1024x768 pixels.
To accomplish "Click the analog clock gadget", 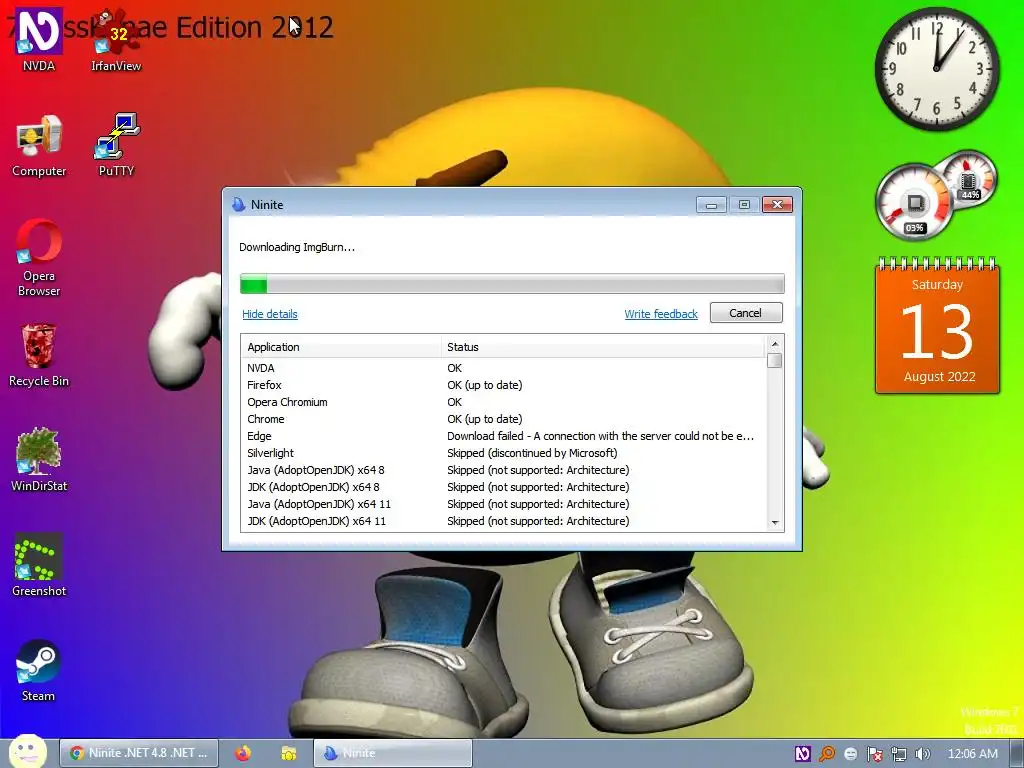I will tap(937, 68).
